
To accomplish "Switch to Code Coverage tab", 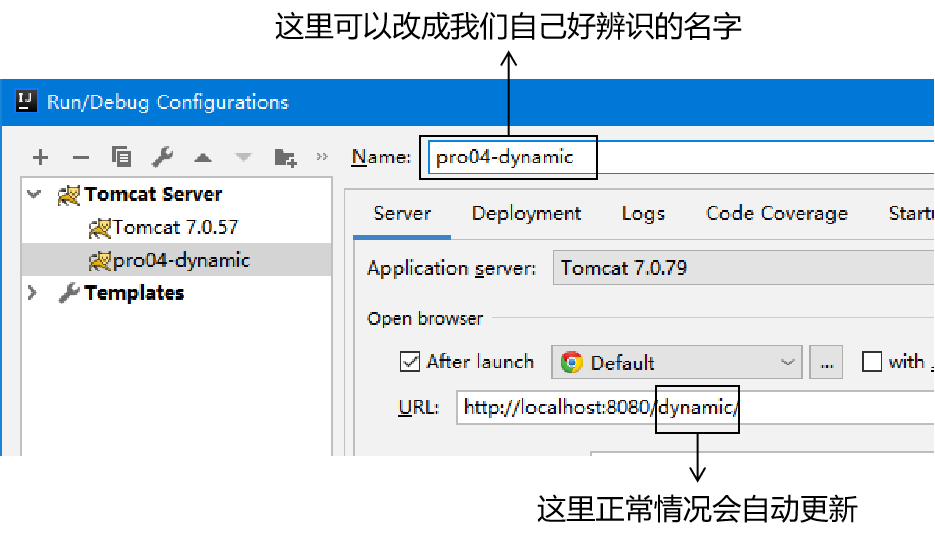I will (776, 213).
